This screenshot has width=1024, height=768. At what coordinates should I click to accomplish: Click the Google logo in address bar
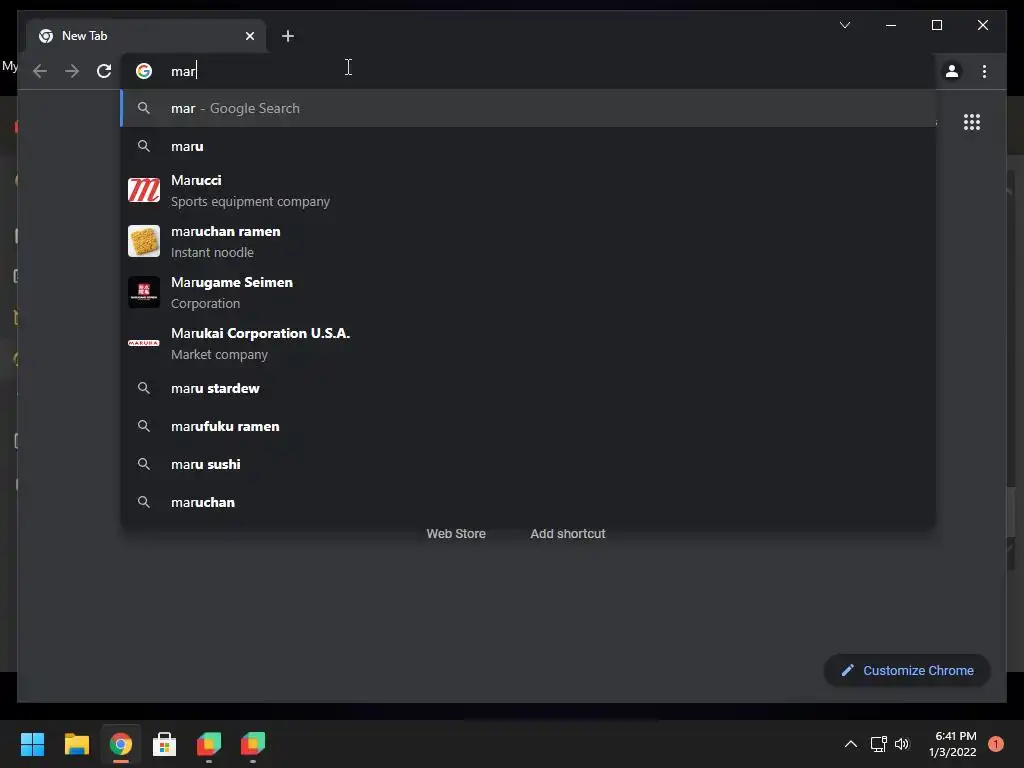coord(144,71)
